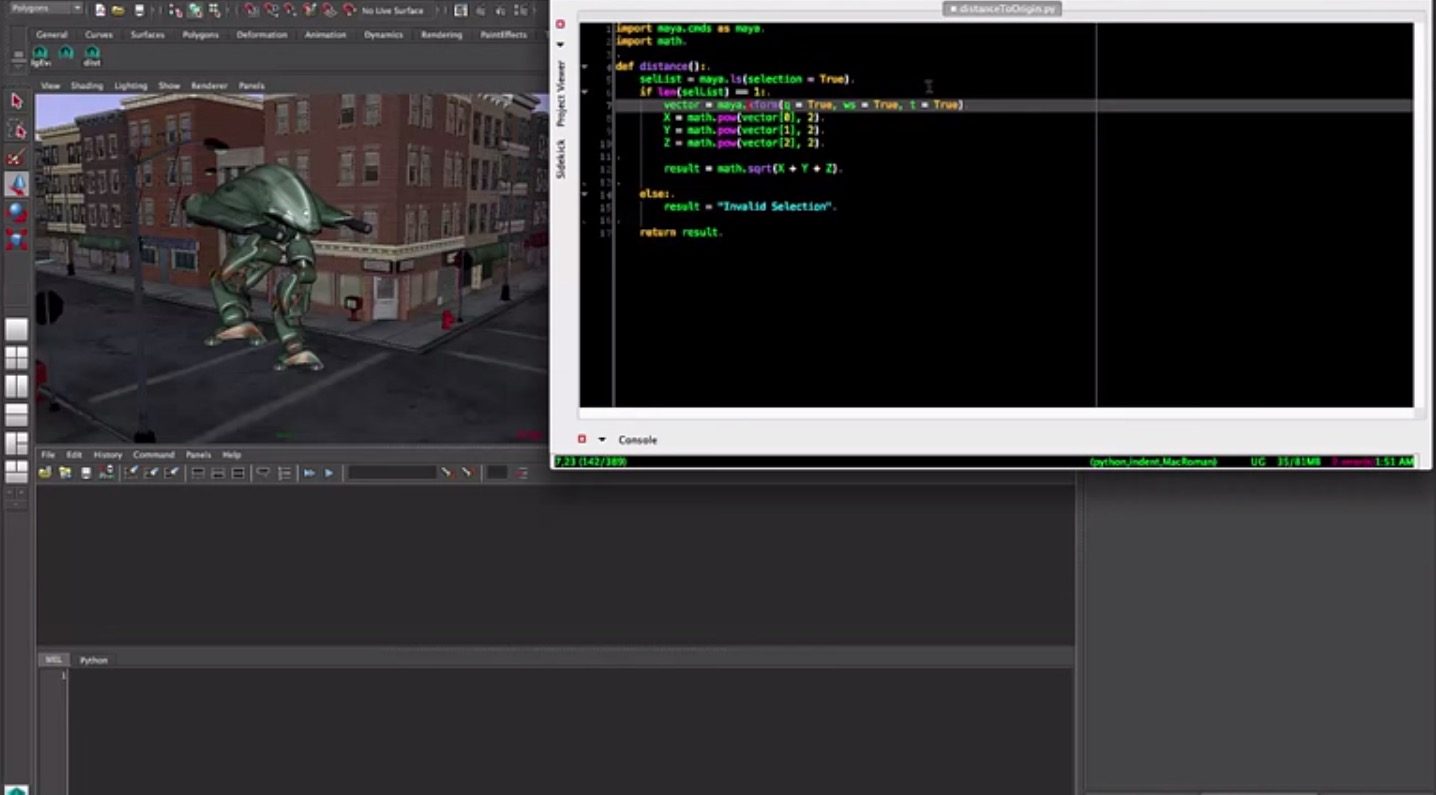This screenshot has height=795, width=1436.
Task: Open Script Editor Help menu
Action: [231, 455]
